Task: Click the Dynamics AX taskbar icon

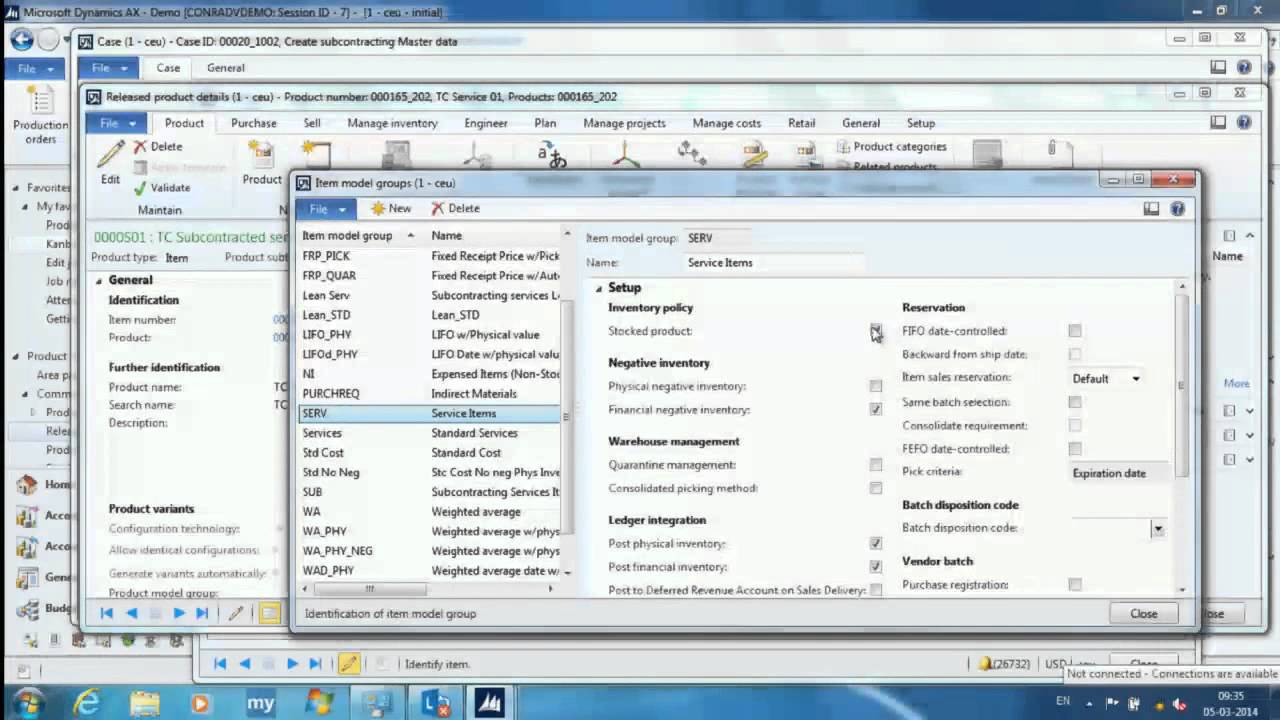Action: tap(490, 703)
